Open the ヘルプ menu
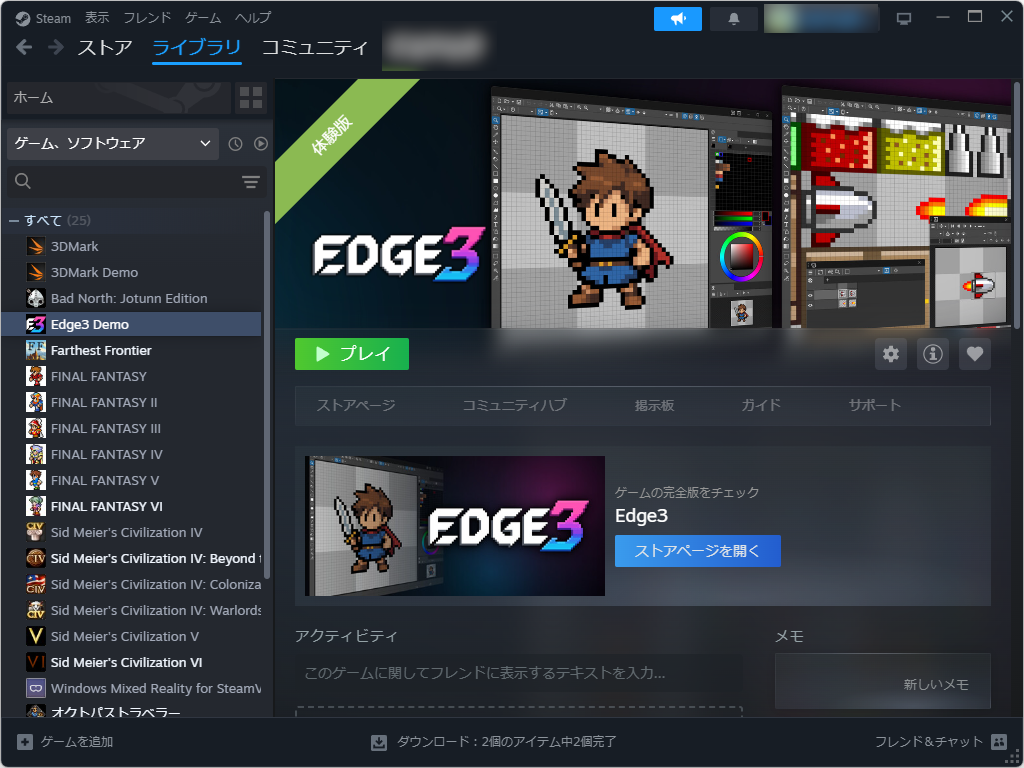 (x=253, y=18)
